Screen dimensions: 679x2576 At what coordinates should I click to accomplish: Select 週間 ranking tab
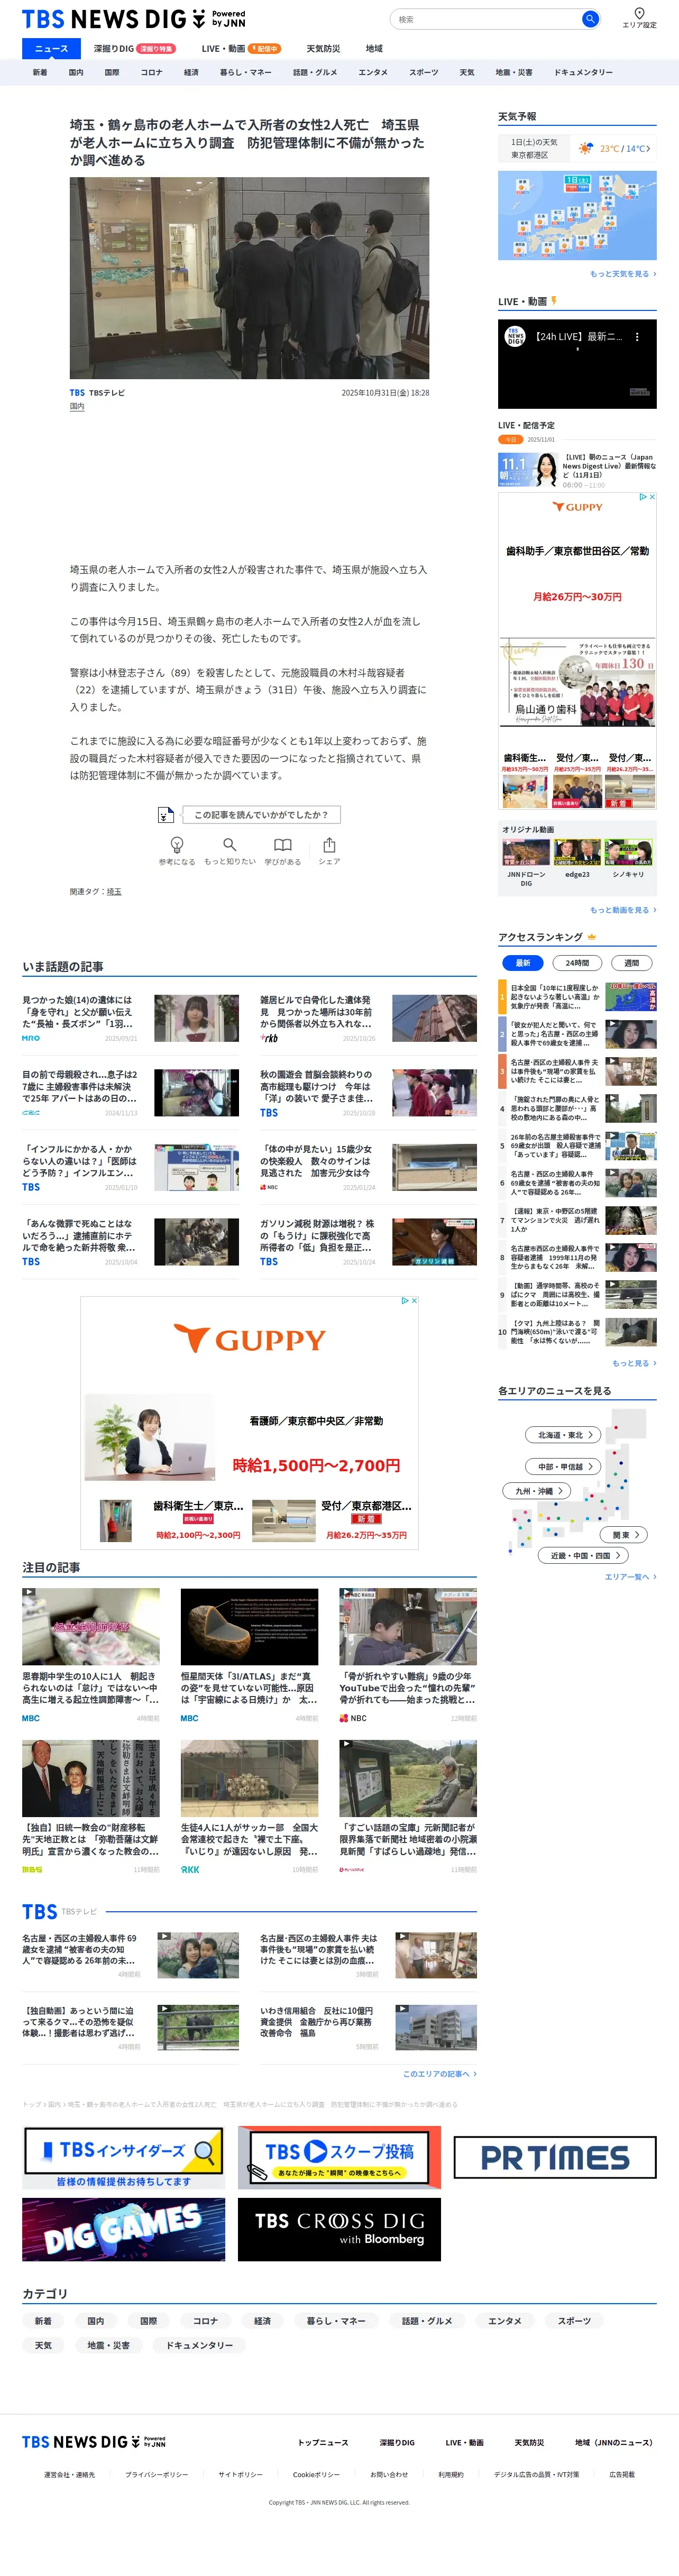point(631,963)
